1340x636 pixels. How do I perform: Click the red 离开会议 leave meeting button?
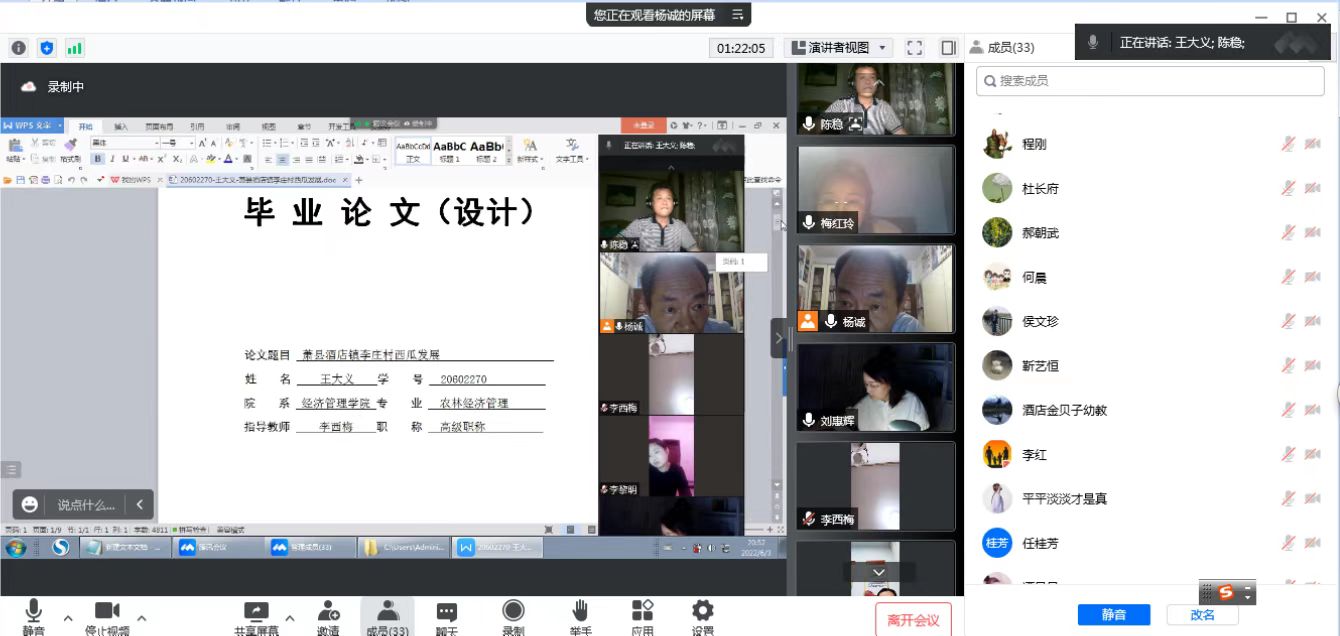(913, 620)
